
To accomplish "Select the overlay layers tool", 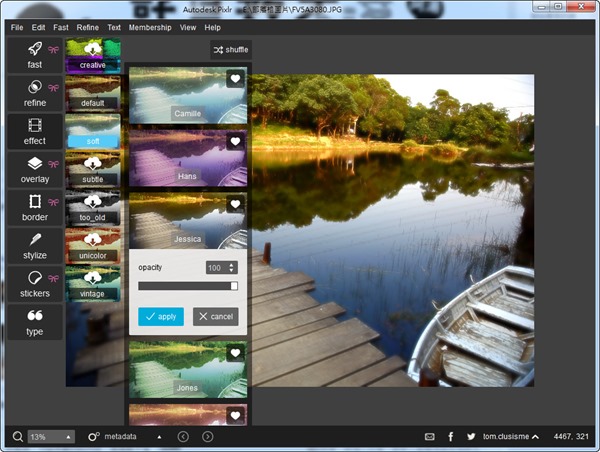I will click(x=34, y=169).
